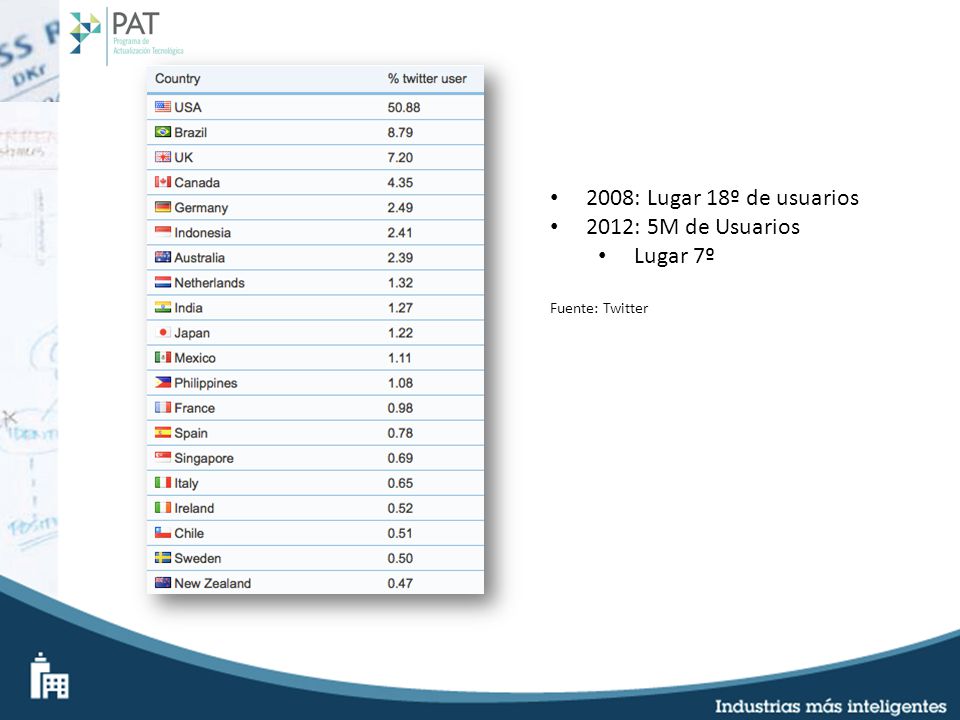Click the Australia flag icon
This screenshot has height=720, width=960.
163,257
